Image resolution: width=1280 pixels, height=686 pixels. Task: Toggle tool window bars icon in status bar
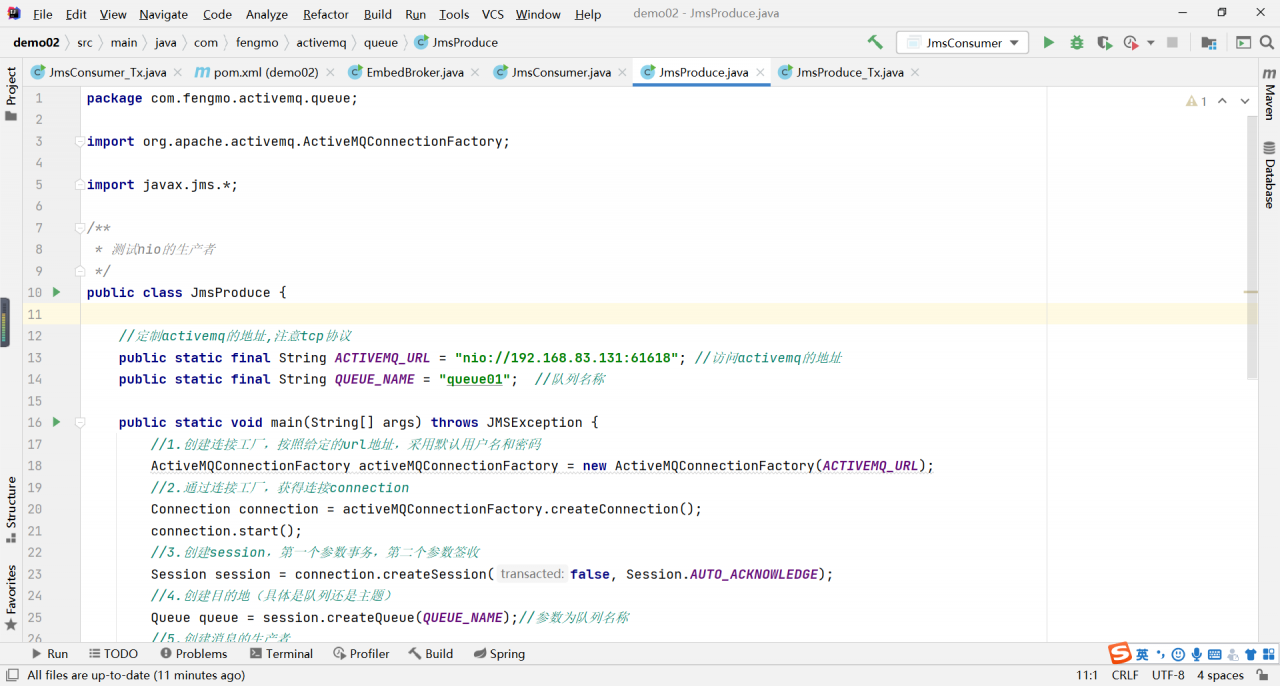11,676
